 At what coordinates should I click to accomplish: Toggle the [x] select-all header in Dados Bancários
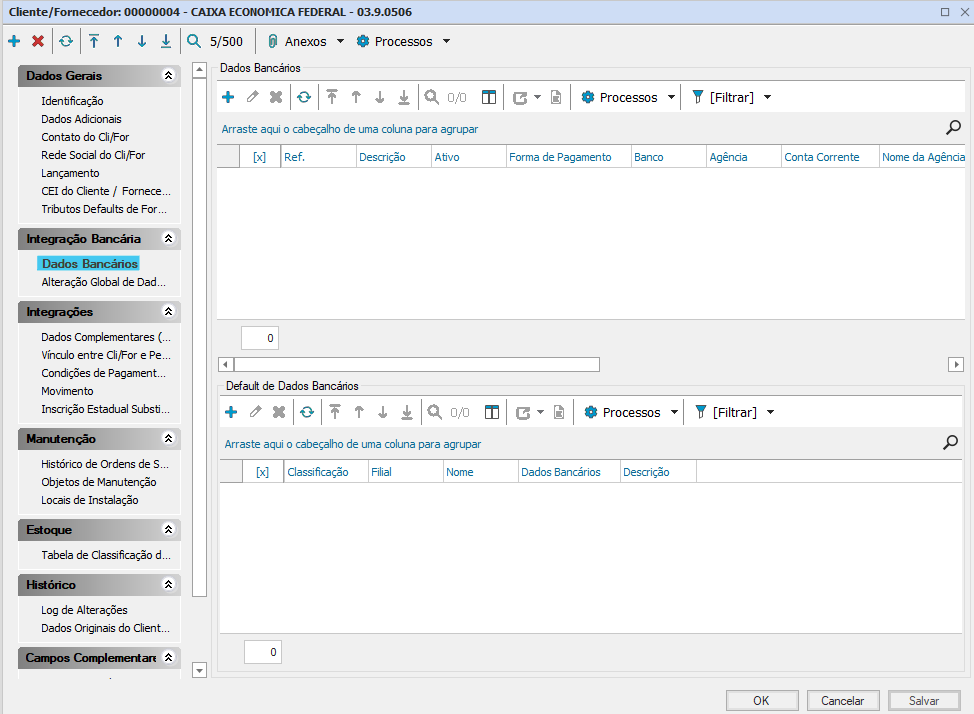[260, 157]
